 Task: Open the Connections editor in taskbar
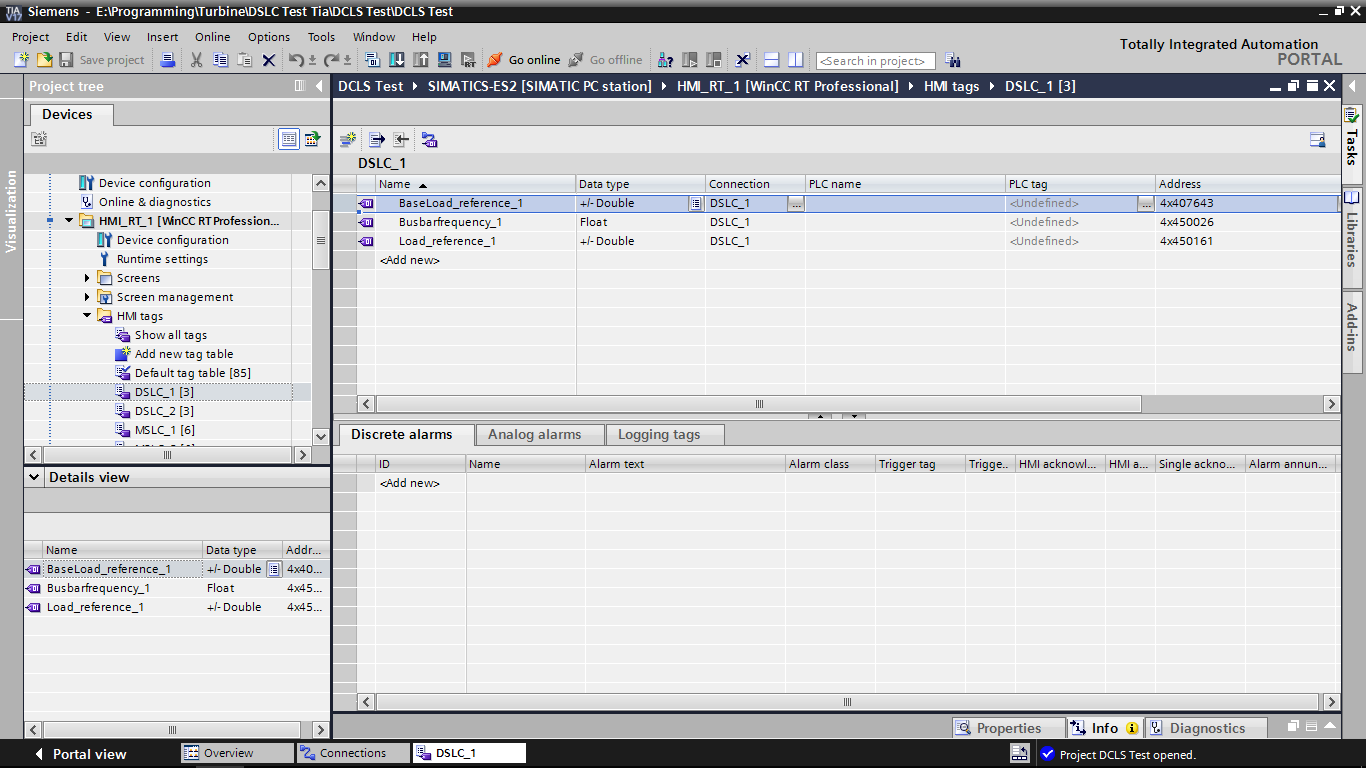(352, 753)
